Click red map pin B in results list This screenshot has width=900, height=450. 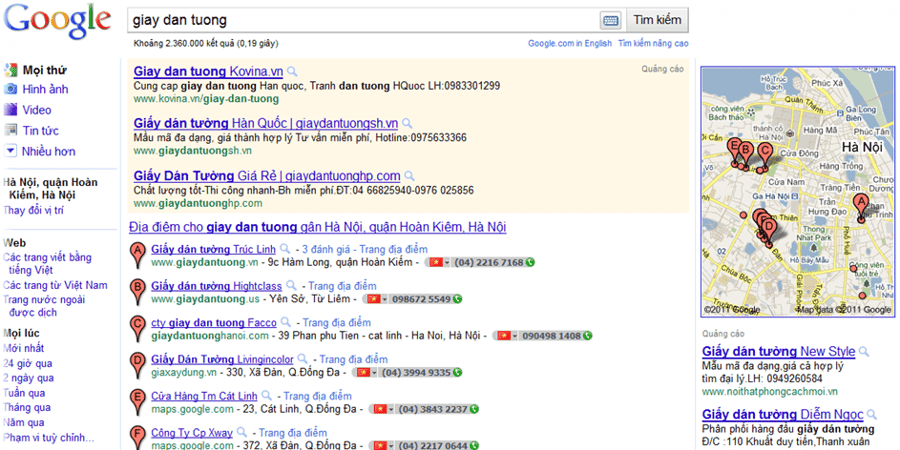click(137, 292)
